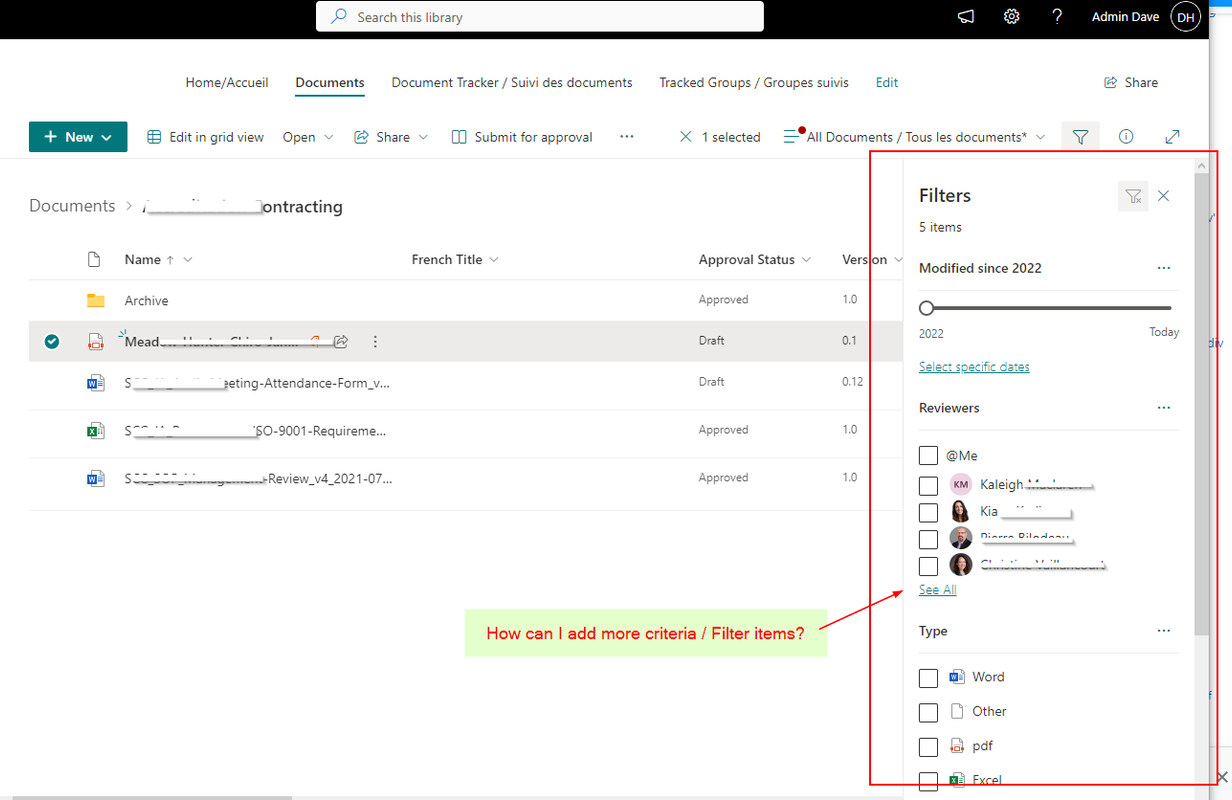
Task: Expand content to full screen icon
Action: [1173, 137]
